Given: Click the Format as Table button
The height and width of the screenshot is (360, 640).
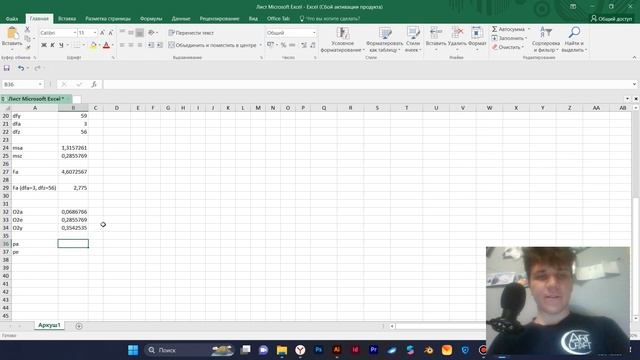Looking at the screenshot, I should point(384,39).
